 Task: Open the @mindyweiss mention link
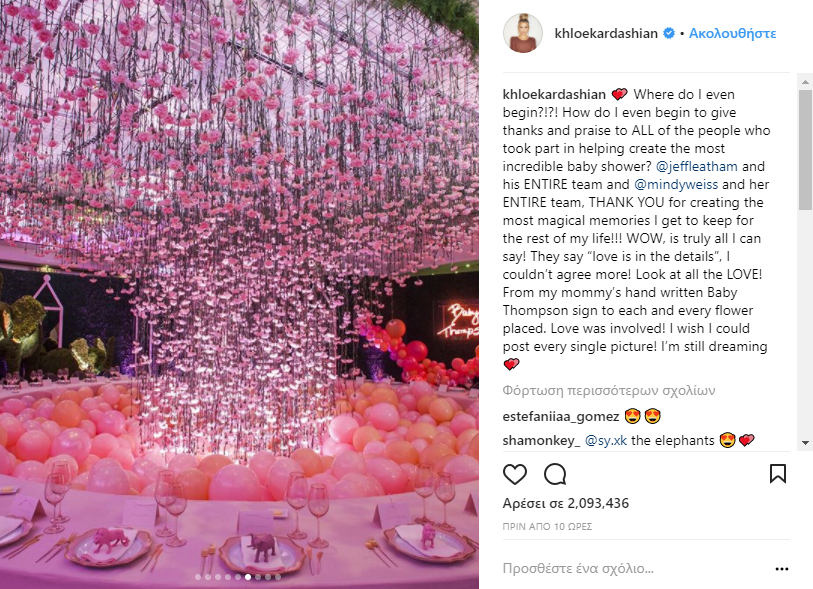tap(676, 185)
